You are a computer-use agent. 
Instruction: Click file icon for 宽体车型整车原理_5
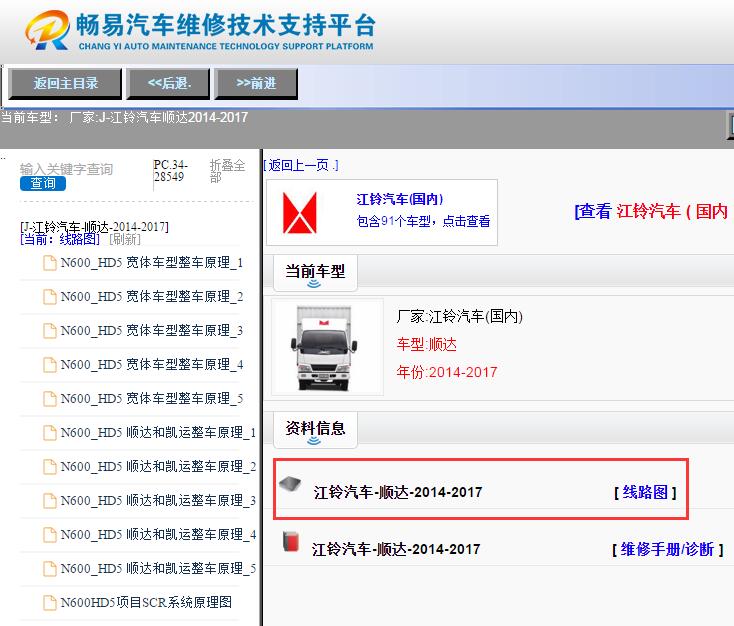[x=50, y=398]
